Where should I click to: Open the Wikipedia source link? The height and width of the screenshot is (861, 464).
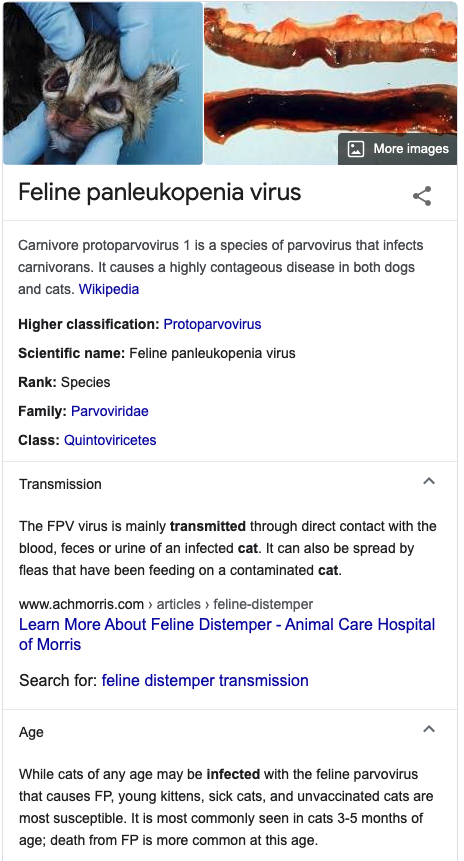109,289
